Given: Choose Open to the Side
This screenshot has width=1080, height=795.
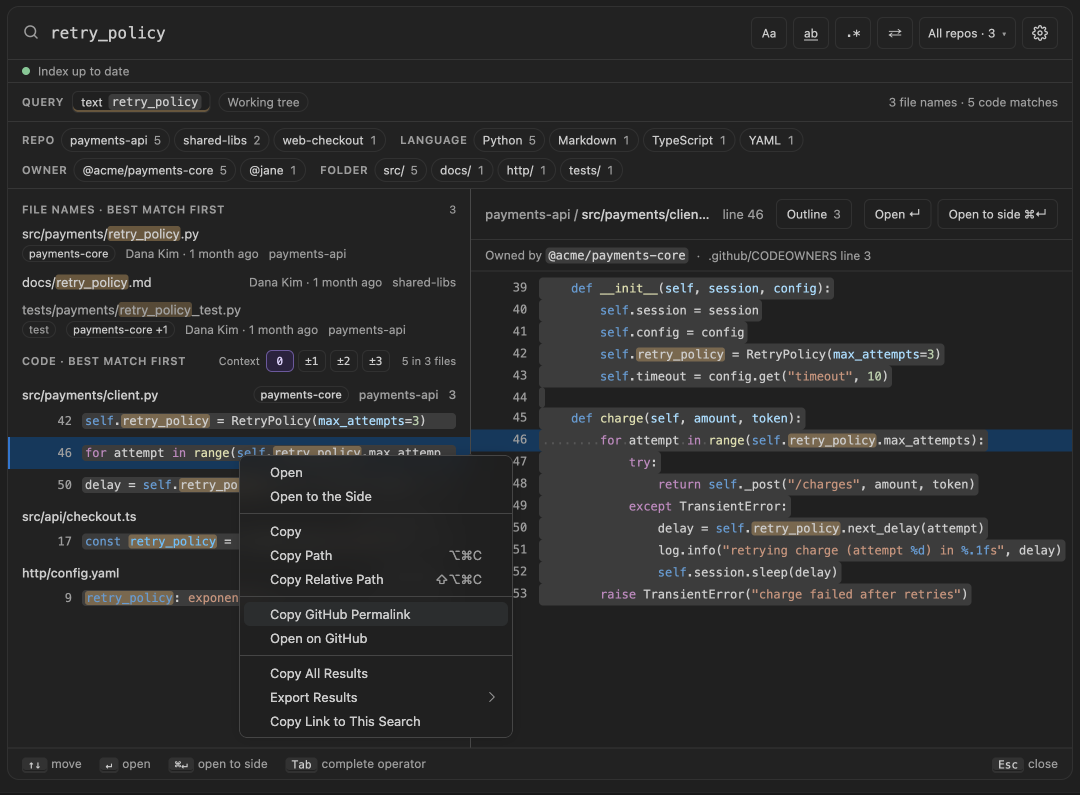Looking at the screenshot, I should (375, 497).
